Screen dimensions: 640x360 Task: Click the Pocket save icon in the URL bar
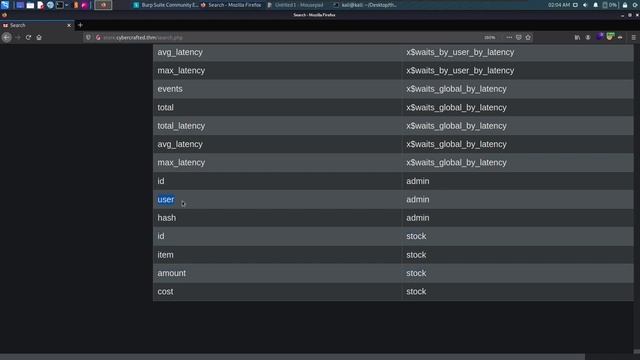pyautogui.click(x=518, y=37)
